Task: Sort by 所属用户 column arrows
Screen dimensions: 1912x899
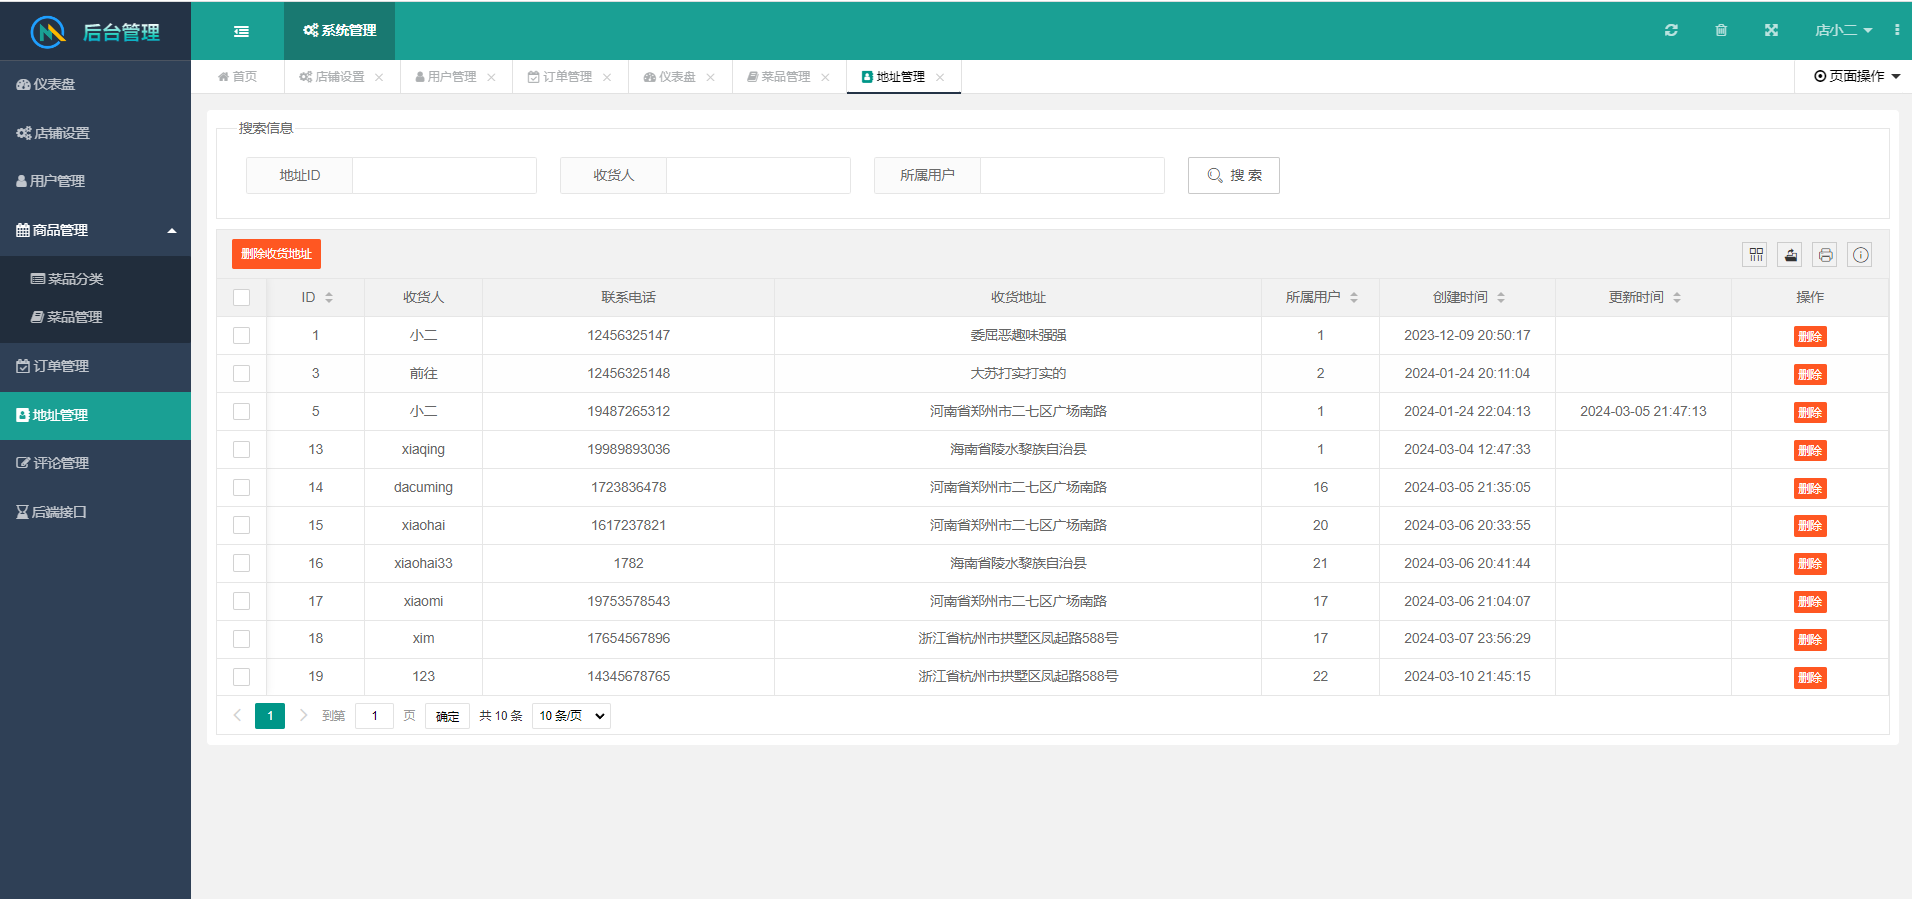Action: pyautogui.click(x=1354, y=297)
